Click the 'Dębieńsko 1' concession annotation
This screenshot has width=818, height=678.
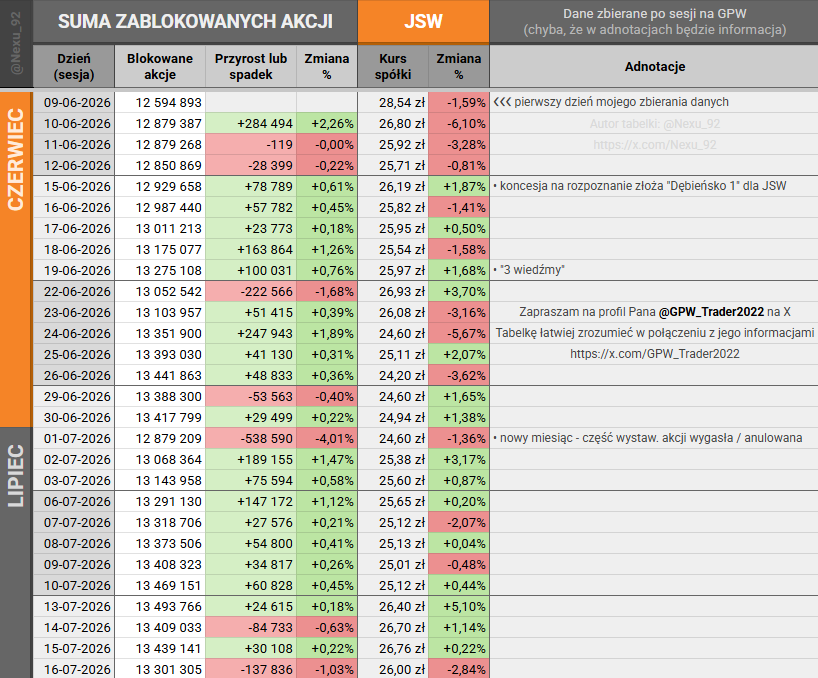pyautogui.click(x=640, y=186)
